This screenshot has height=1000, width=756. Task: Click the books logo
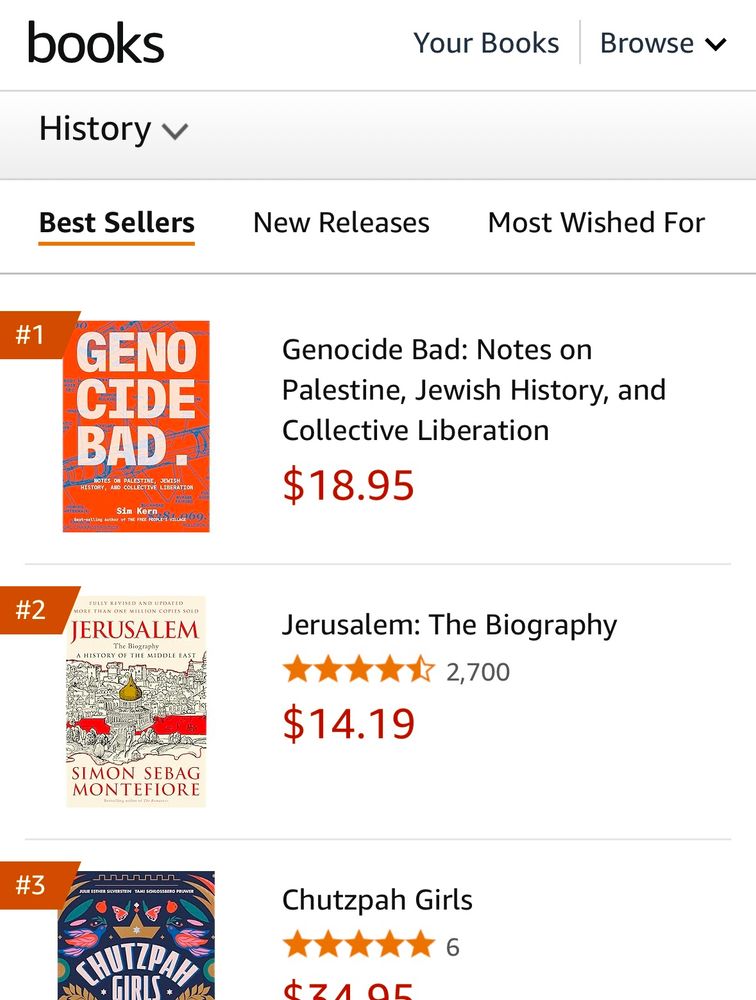pos(96,43)
